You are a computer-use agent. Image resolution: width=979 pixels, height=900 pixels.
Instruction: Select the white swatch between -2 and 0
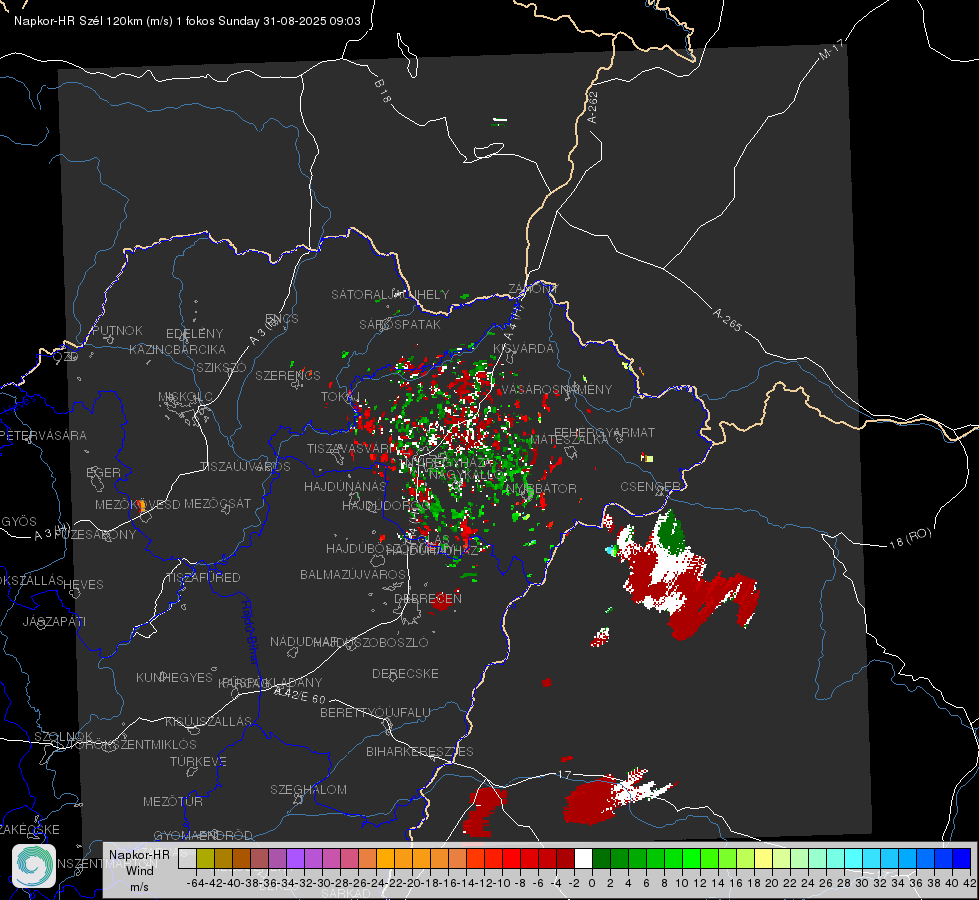(x=583, y=858)
